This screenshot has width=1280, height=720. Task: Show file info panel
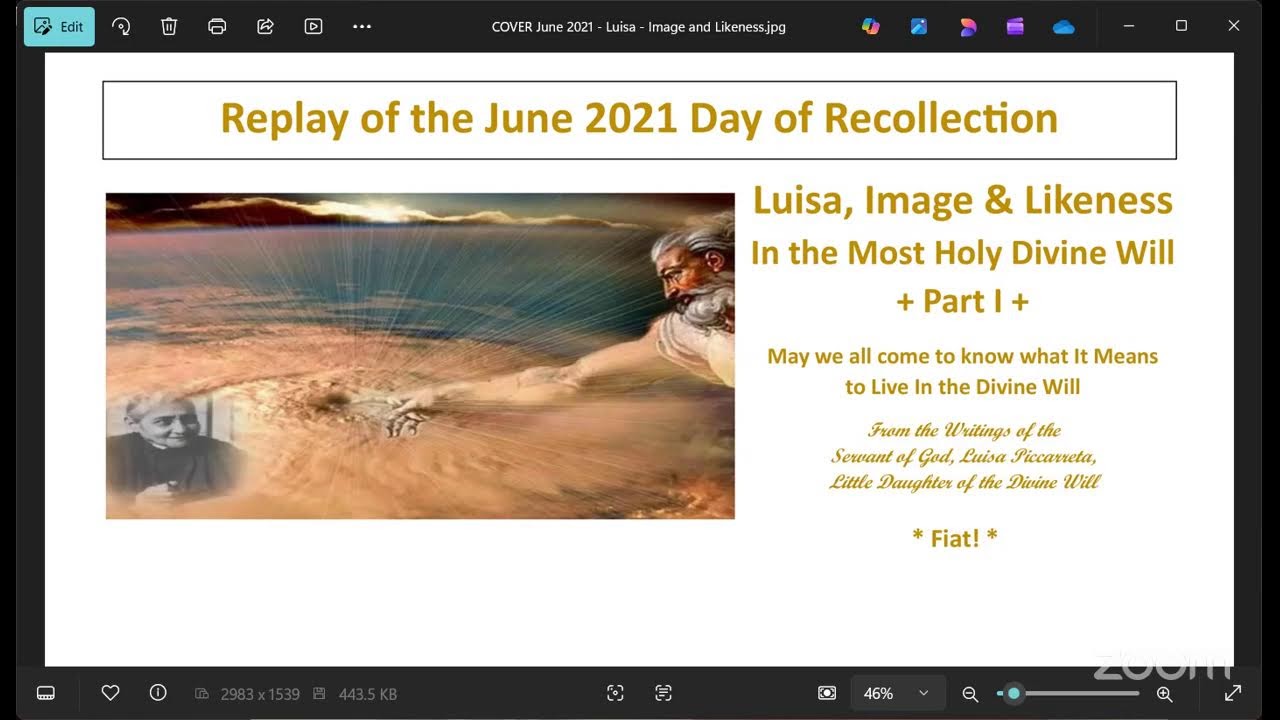pos(157,693)
